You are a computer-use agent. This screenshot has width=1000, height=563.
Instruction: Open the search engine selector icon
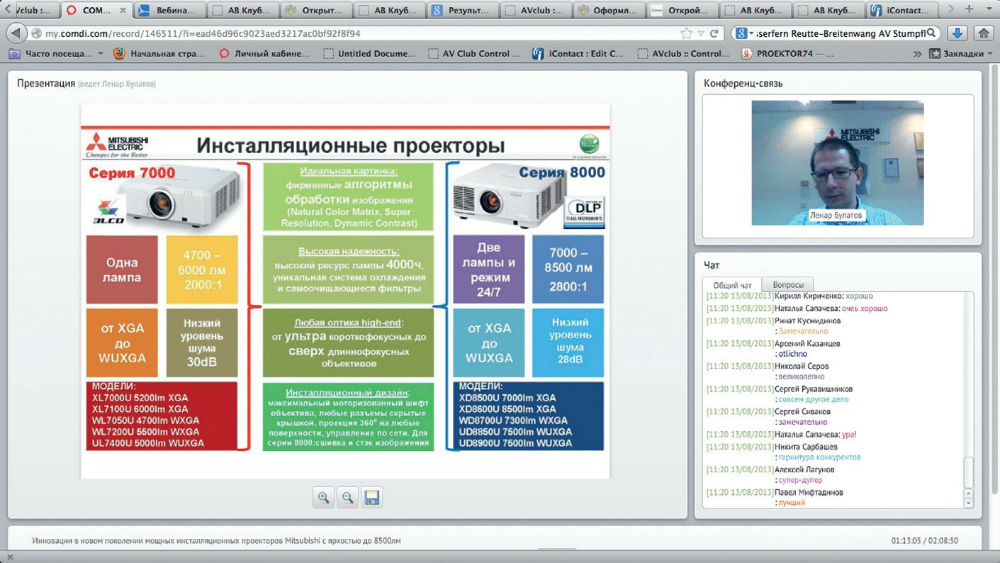pyautogui.click(x=742, y=33)
